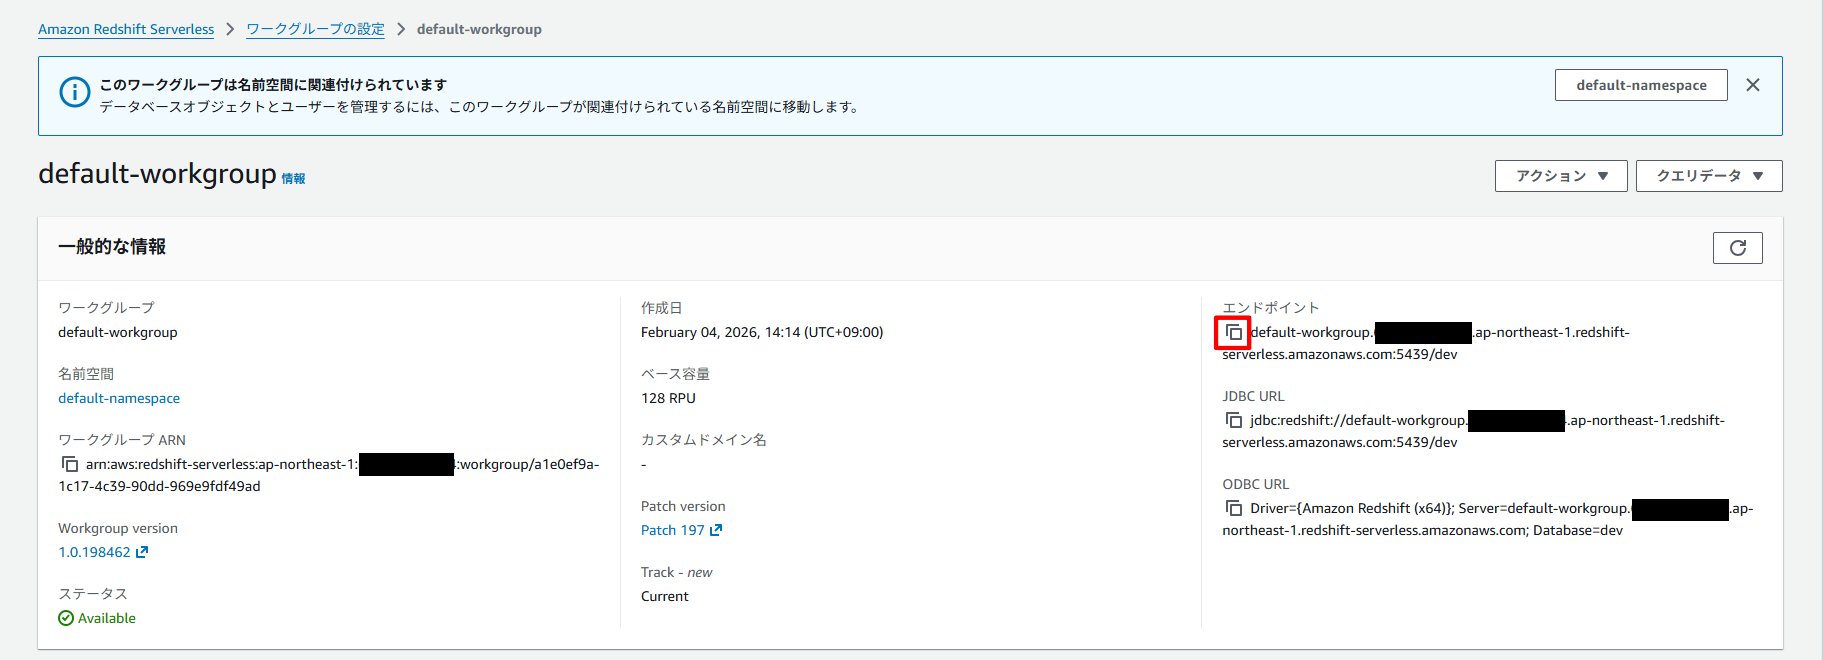Copy the endpoint address
Image resolution: width=1823 pixels, height=660 pixels.
click(x=1234, y=332)
